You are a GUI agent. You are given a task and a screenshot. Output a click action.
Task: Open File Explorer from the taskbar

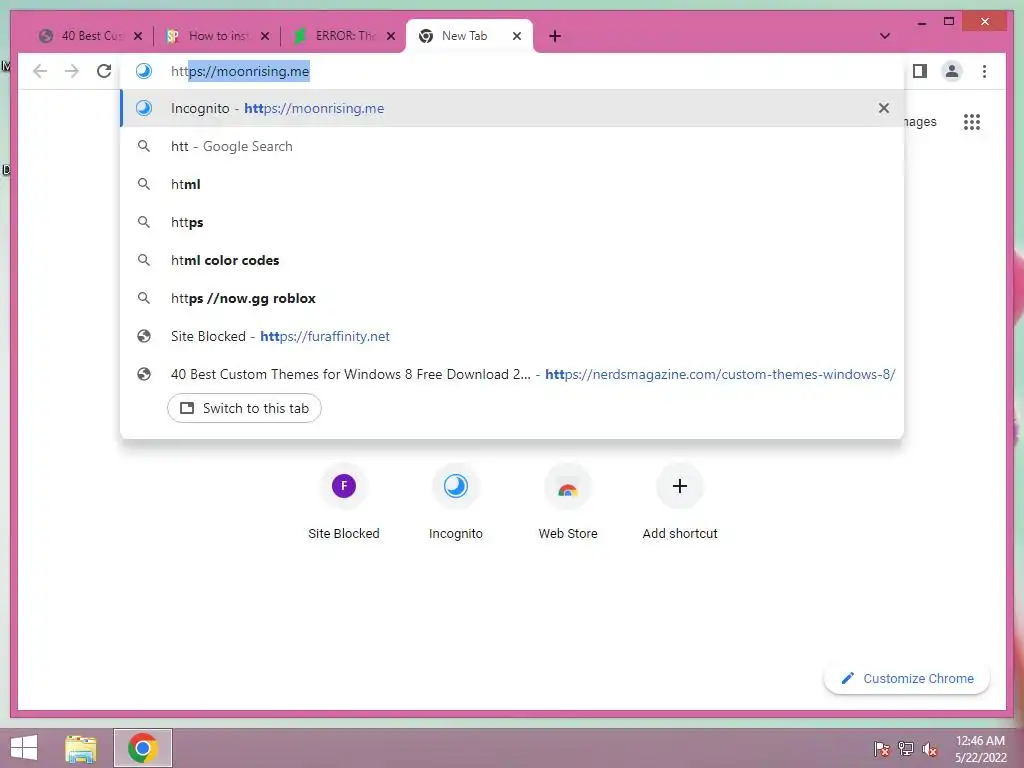pos(81,748)
